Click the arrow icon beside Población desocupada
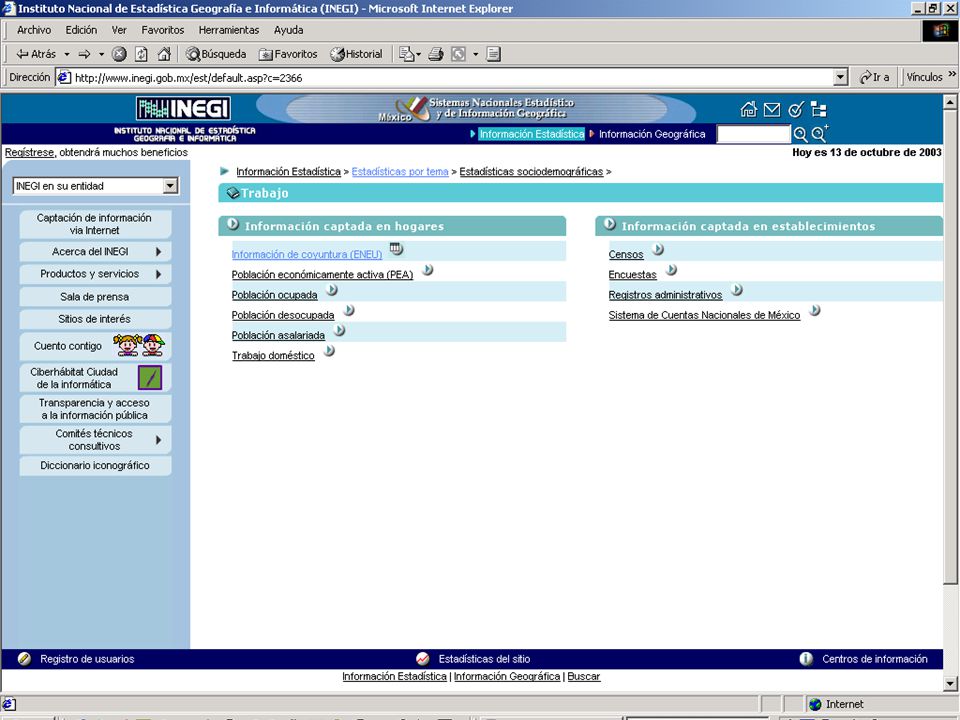This screenshot has width=960, height=720. click(348, 310)
